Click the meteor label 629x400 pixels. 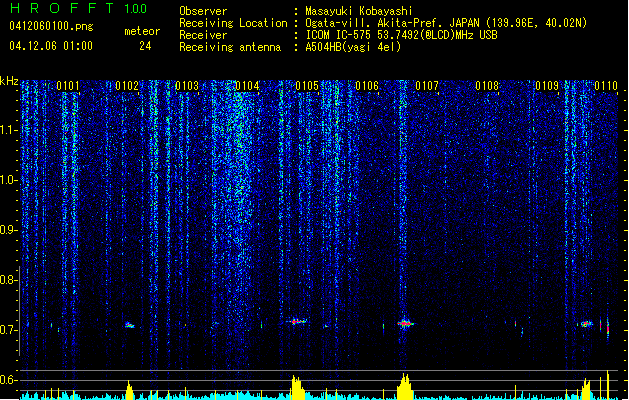pyautogui.click(x=142, y=31)
